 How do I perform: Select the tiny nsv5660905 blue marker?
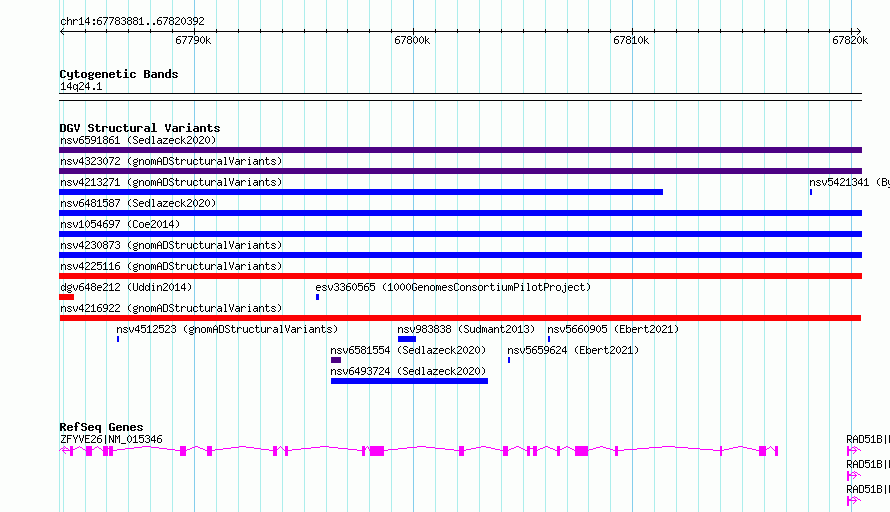click(549, 339)
